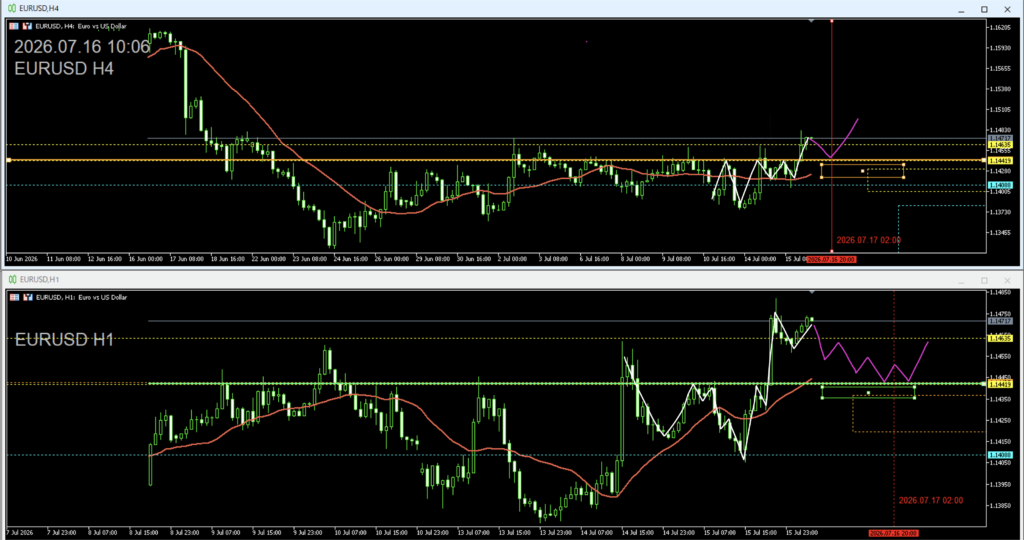Click the red 2026.07.17 02:00 text in H4 chart
1024x540 pixels.
(x=869, y=240)
